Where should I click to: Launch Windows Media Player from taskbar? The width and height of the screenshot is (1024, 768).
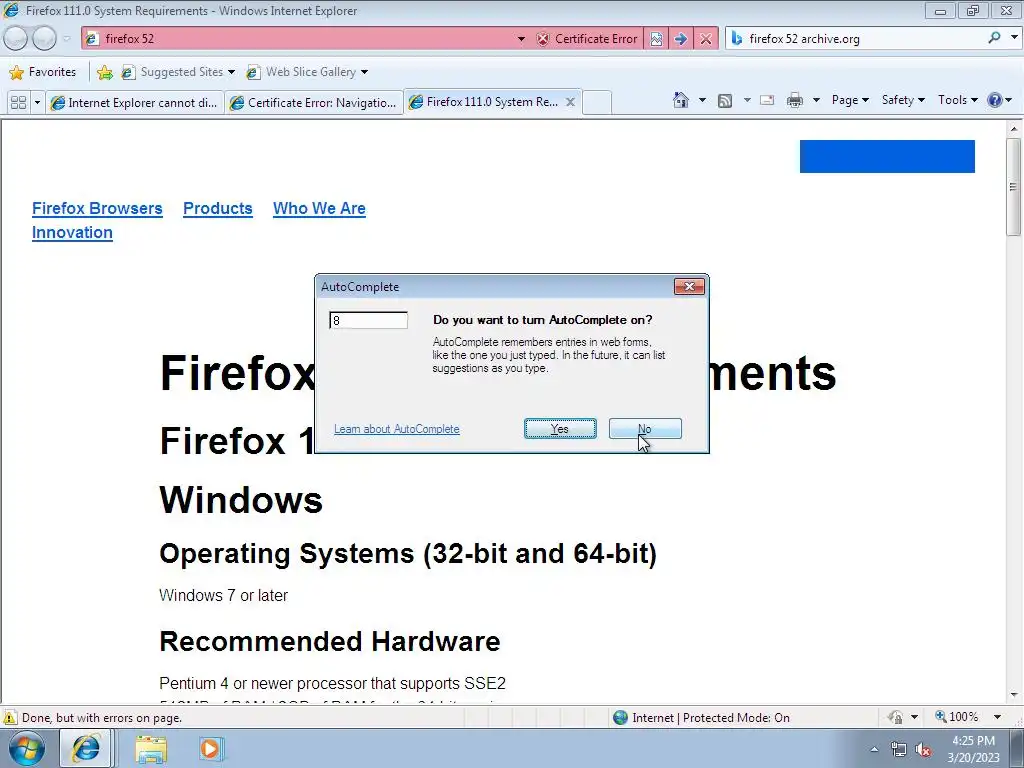tap(211, 748)
